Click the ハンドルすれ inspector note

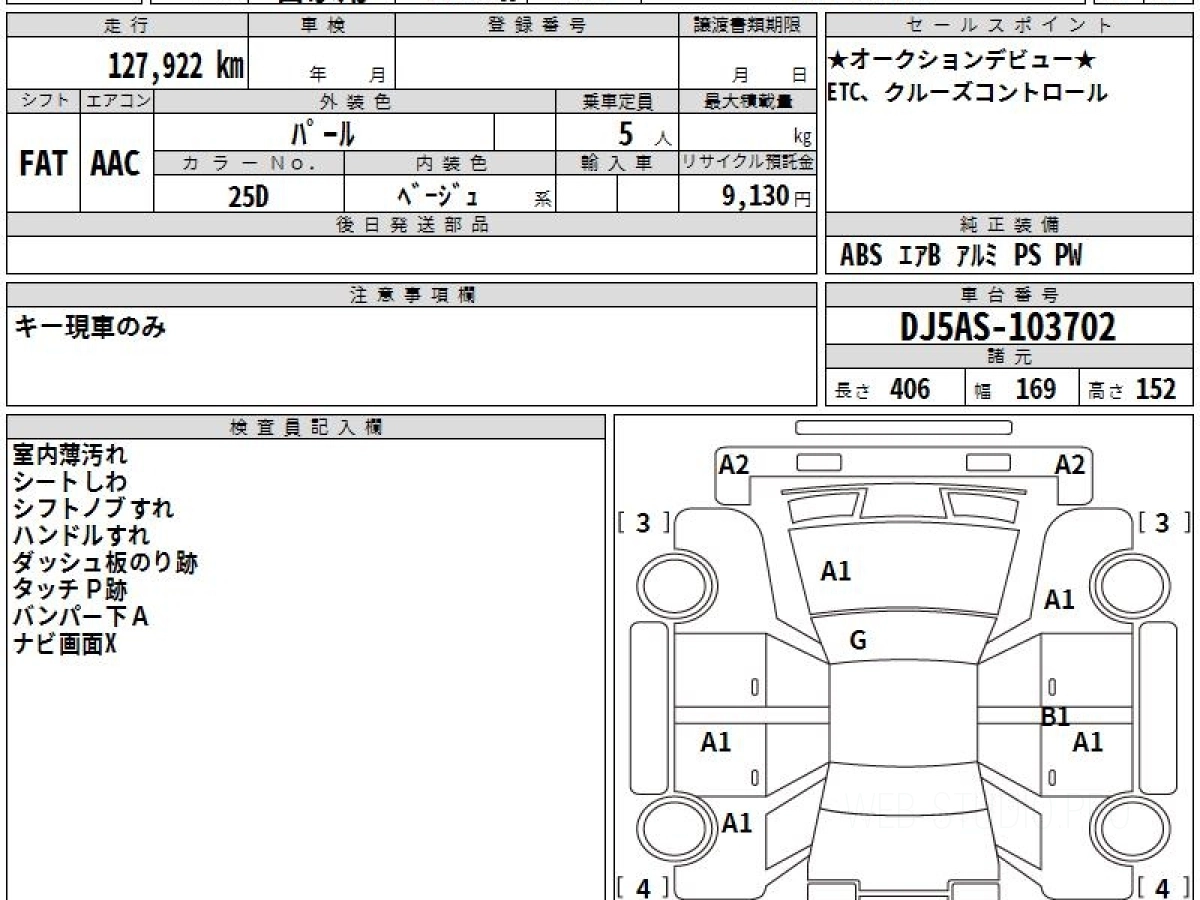pyautogui.click(x=82, y=535)
